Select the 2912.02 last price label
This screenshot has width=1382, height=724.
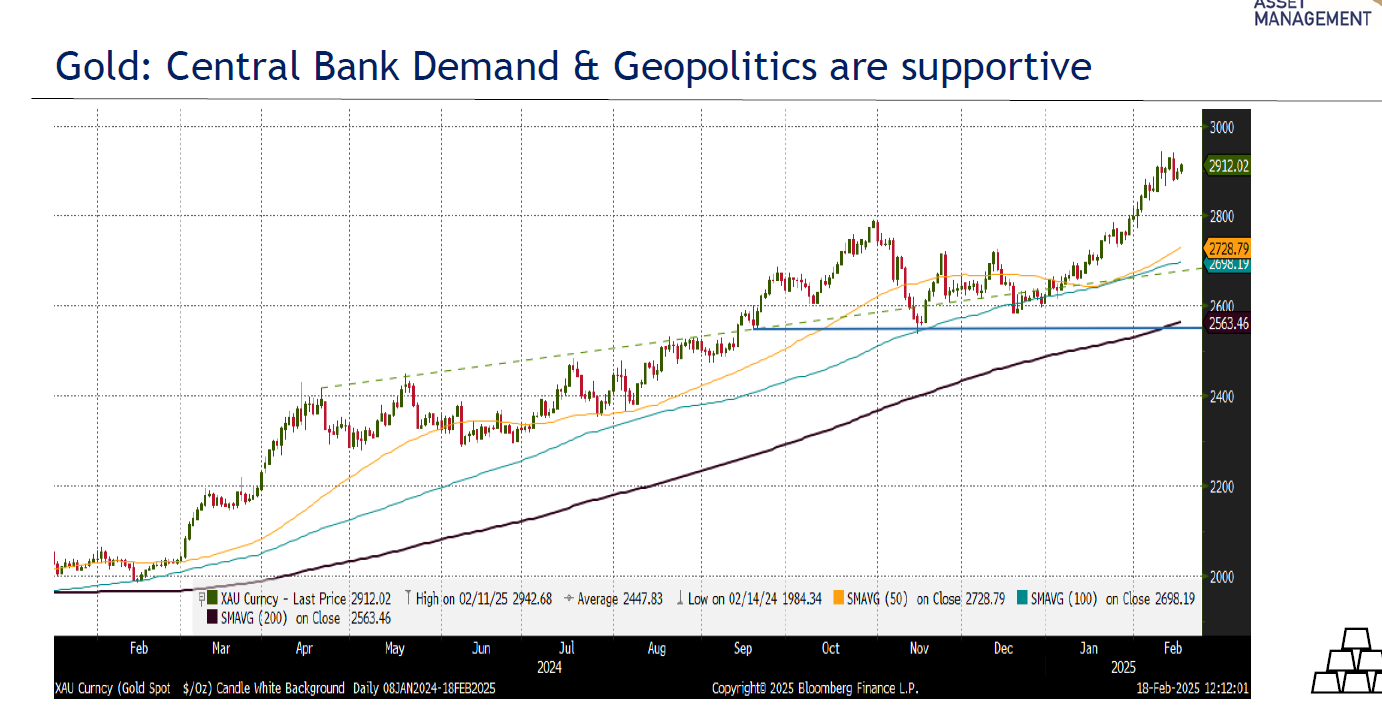(1229, 168)
